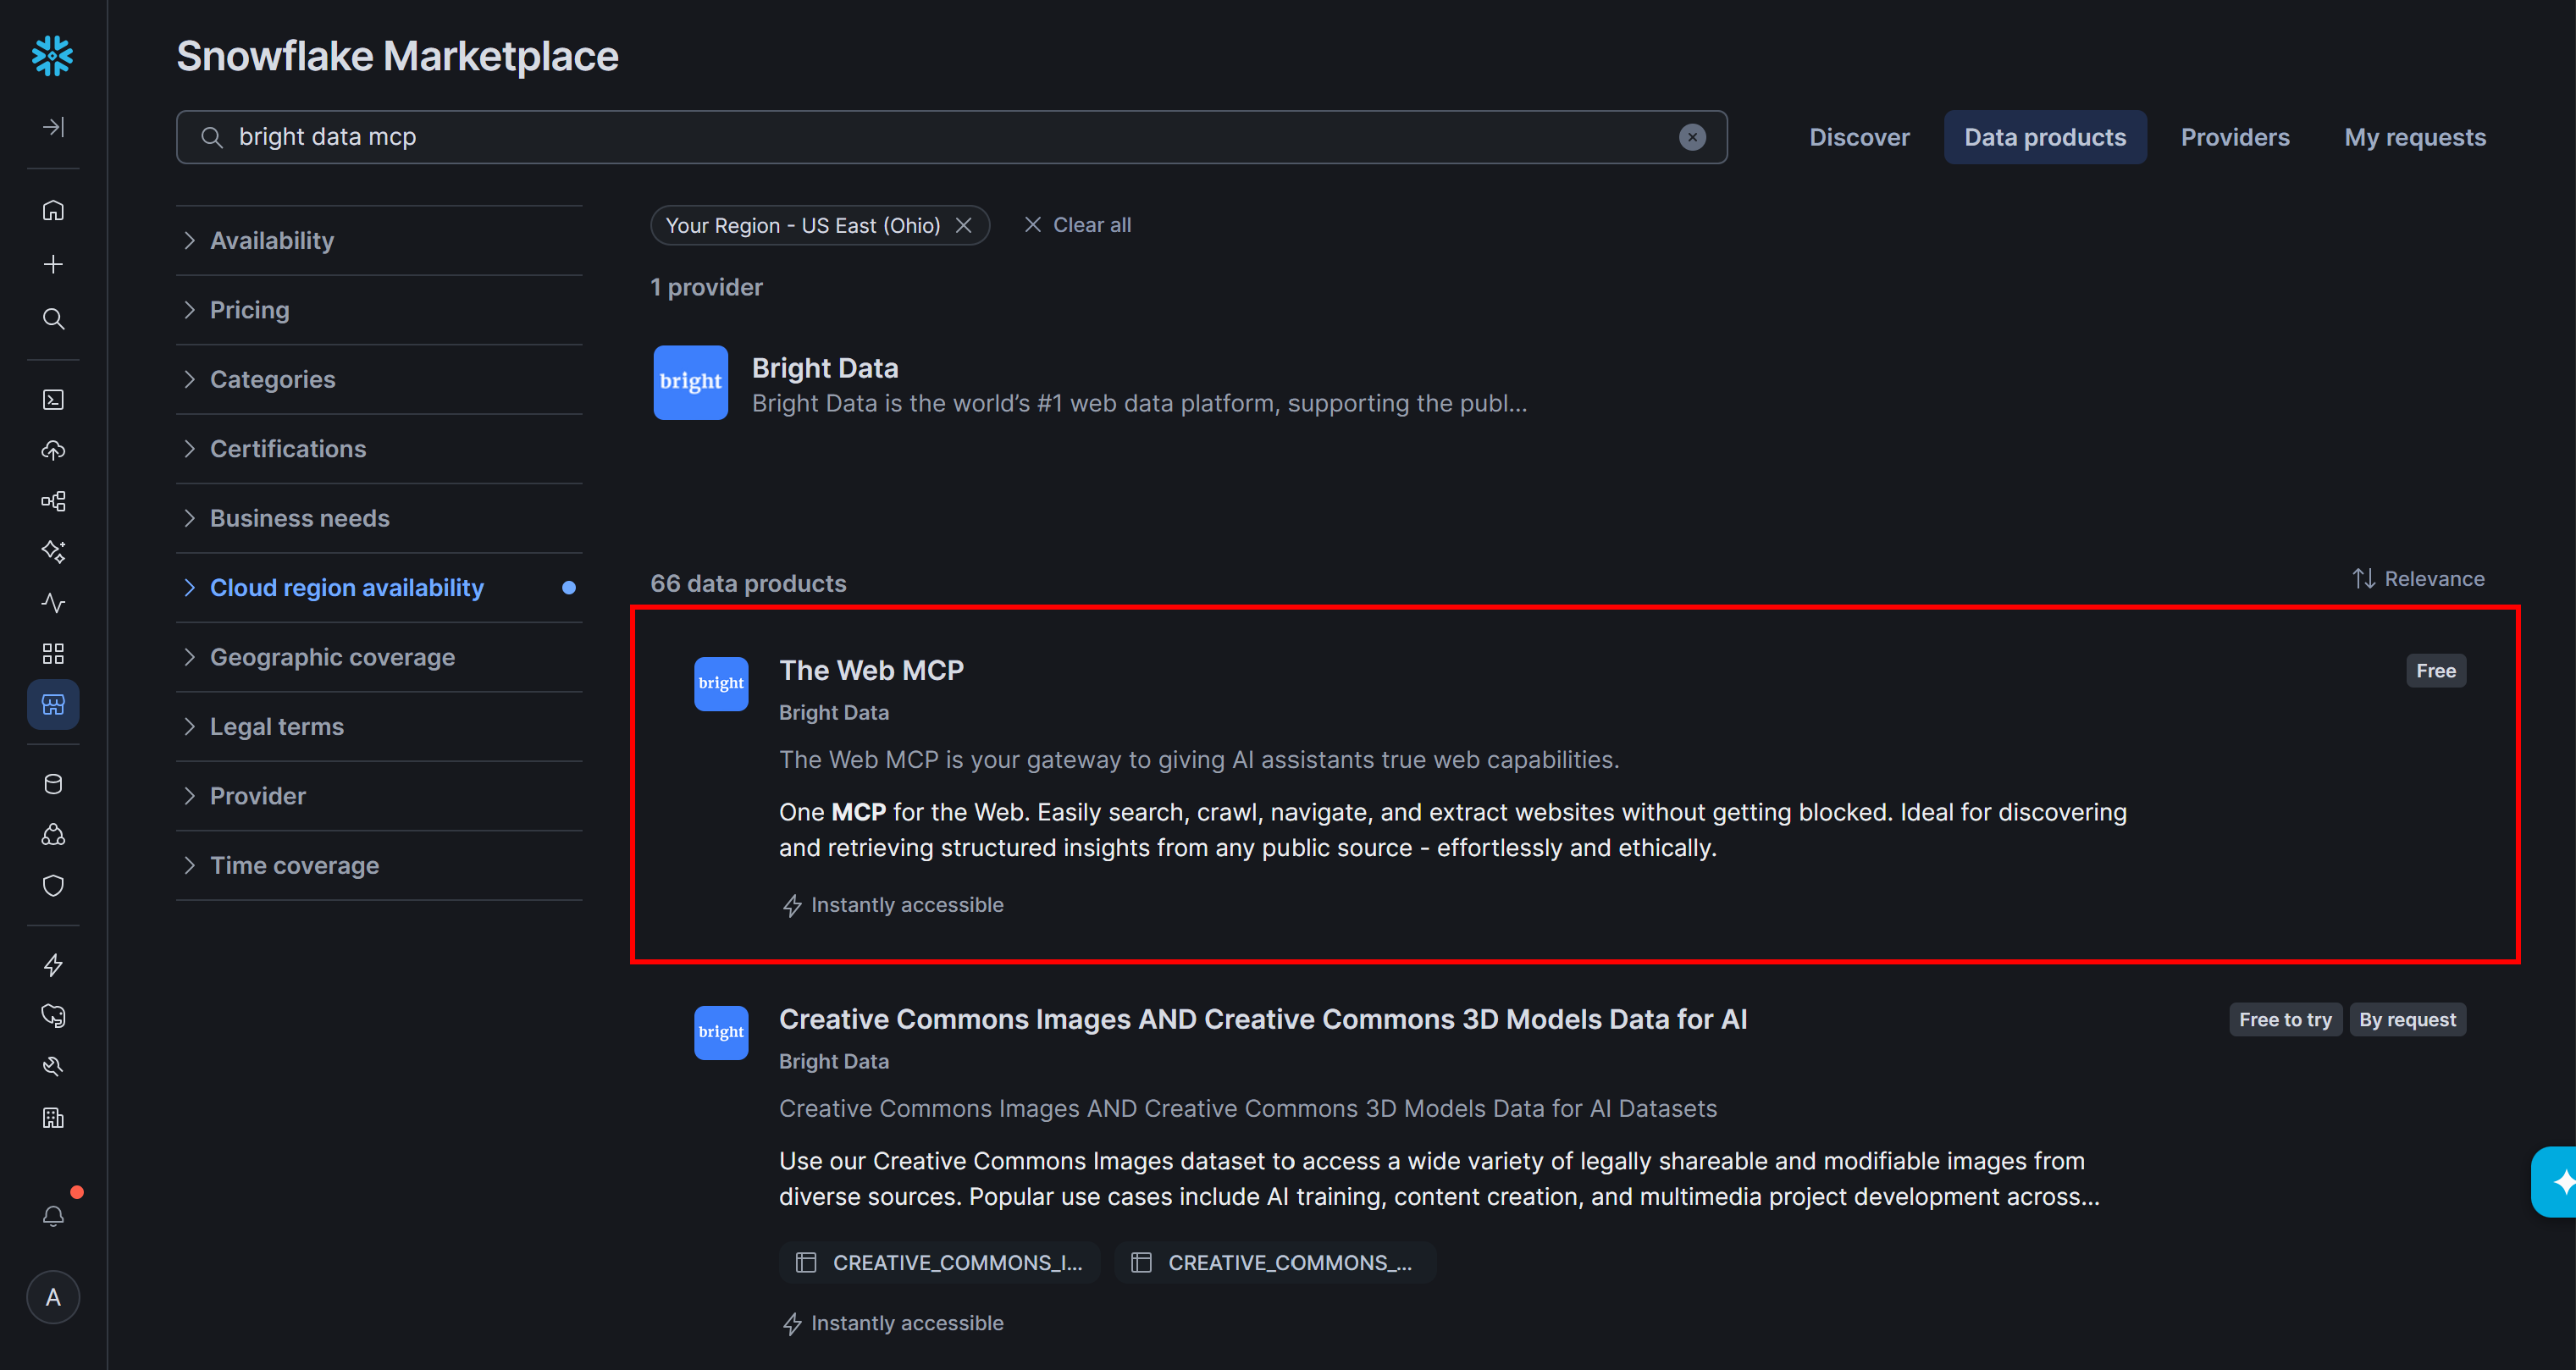Select the Data products tab
Image resolution: width=2576 pixels, height=1370 pixels.
coord(2045,137)
